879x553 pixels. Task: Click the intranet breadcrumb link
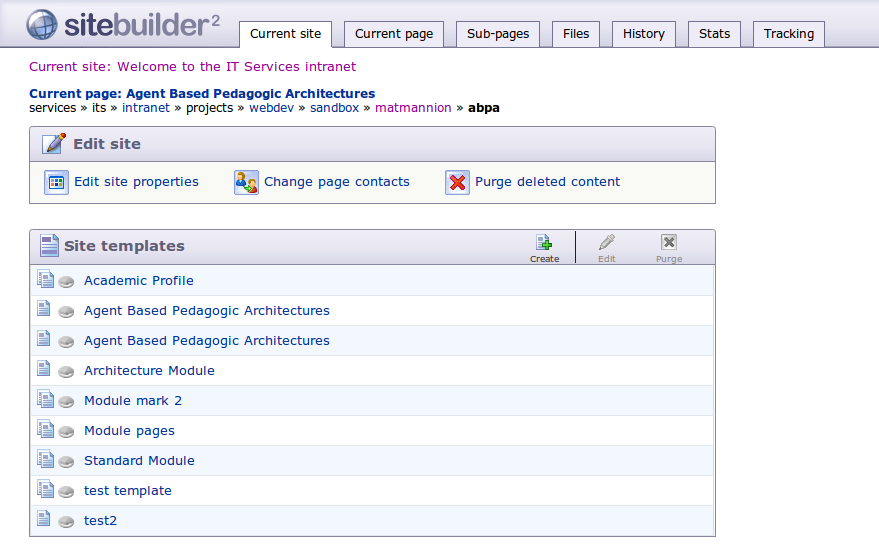tap(146, 107)
